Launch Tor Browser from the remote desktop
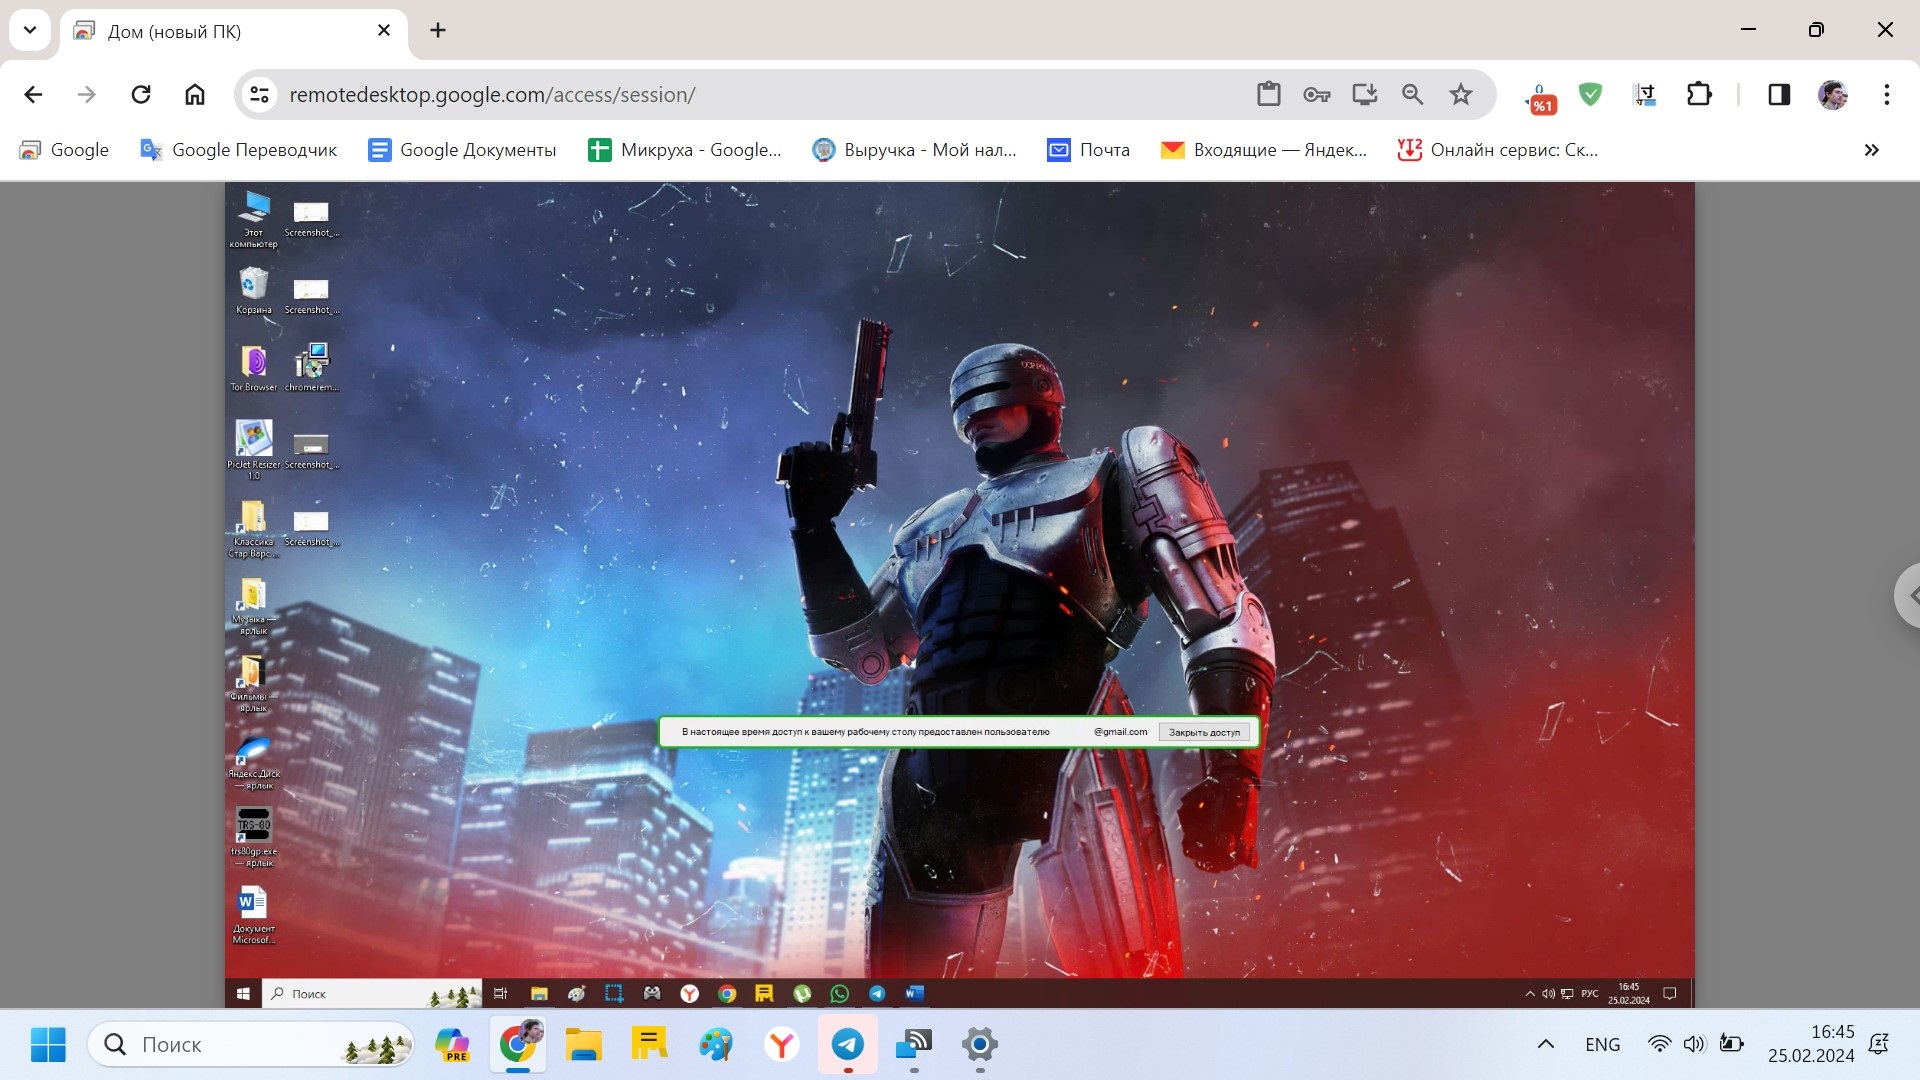This screenshot has height=1080, width=1920. tap(253, 367)
